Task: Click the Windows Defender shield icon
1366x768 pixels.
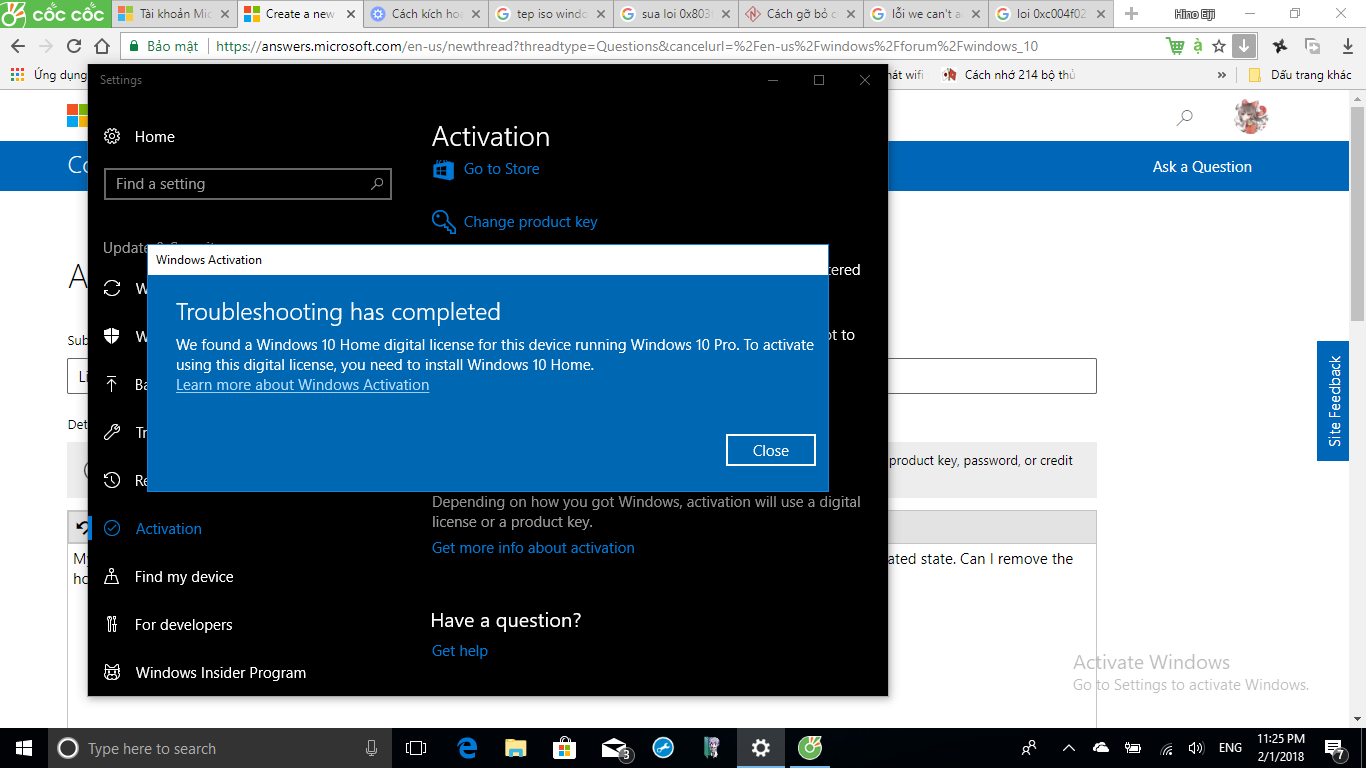Action: pos(112,337)
